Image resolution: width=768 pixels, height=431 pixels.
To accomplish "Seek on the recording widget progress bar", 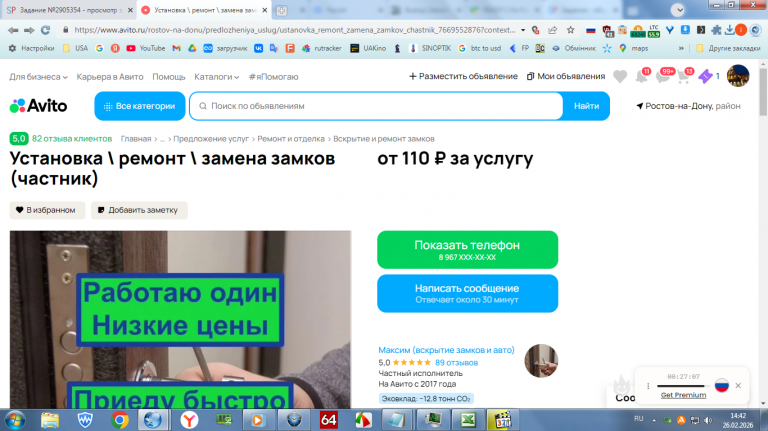I will 683,386.
